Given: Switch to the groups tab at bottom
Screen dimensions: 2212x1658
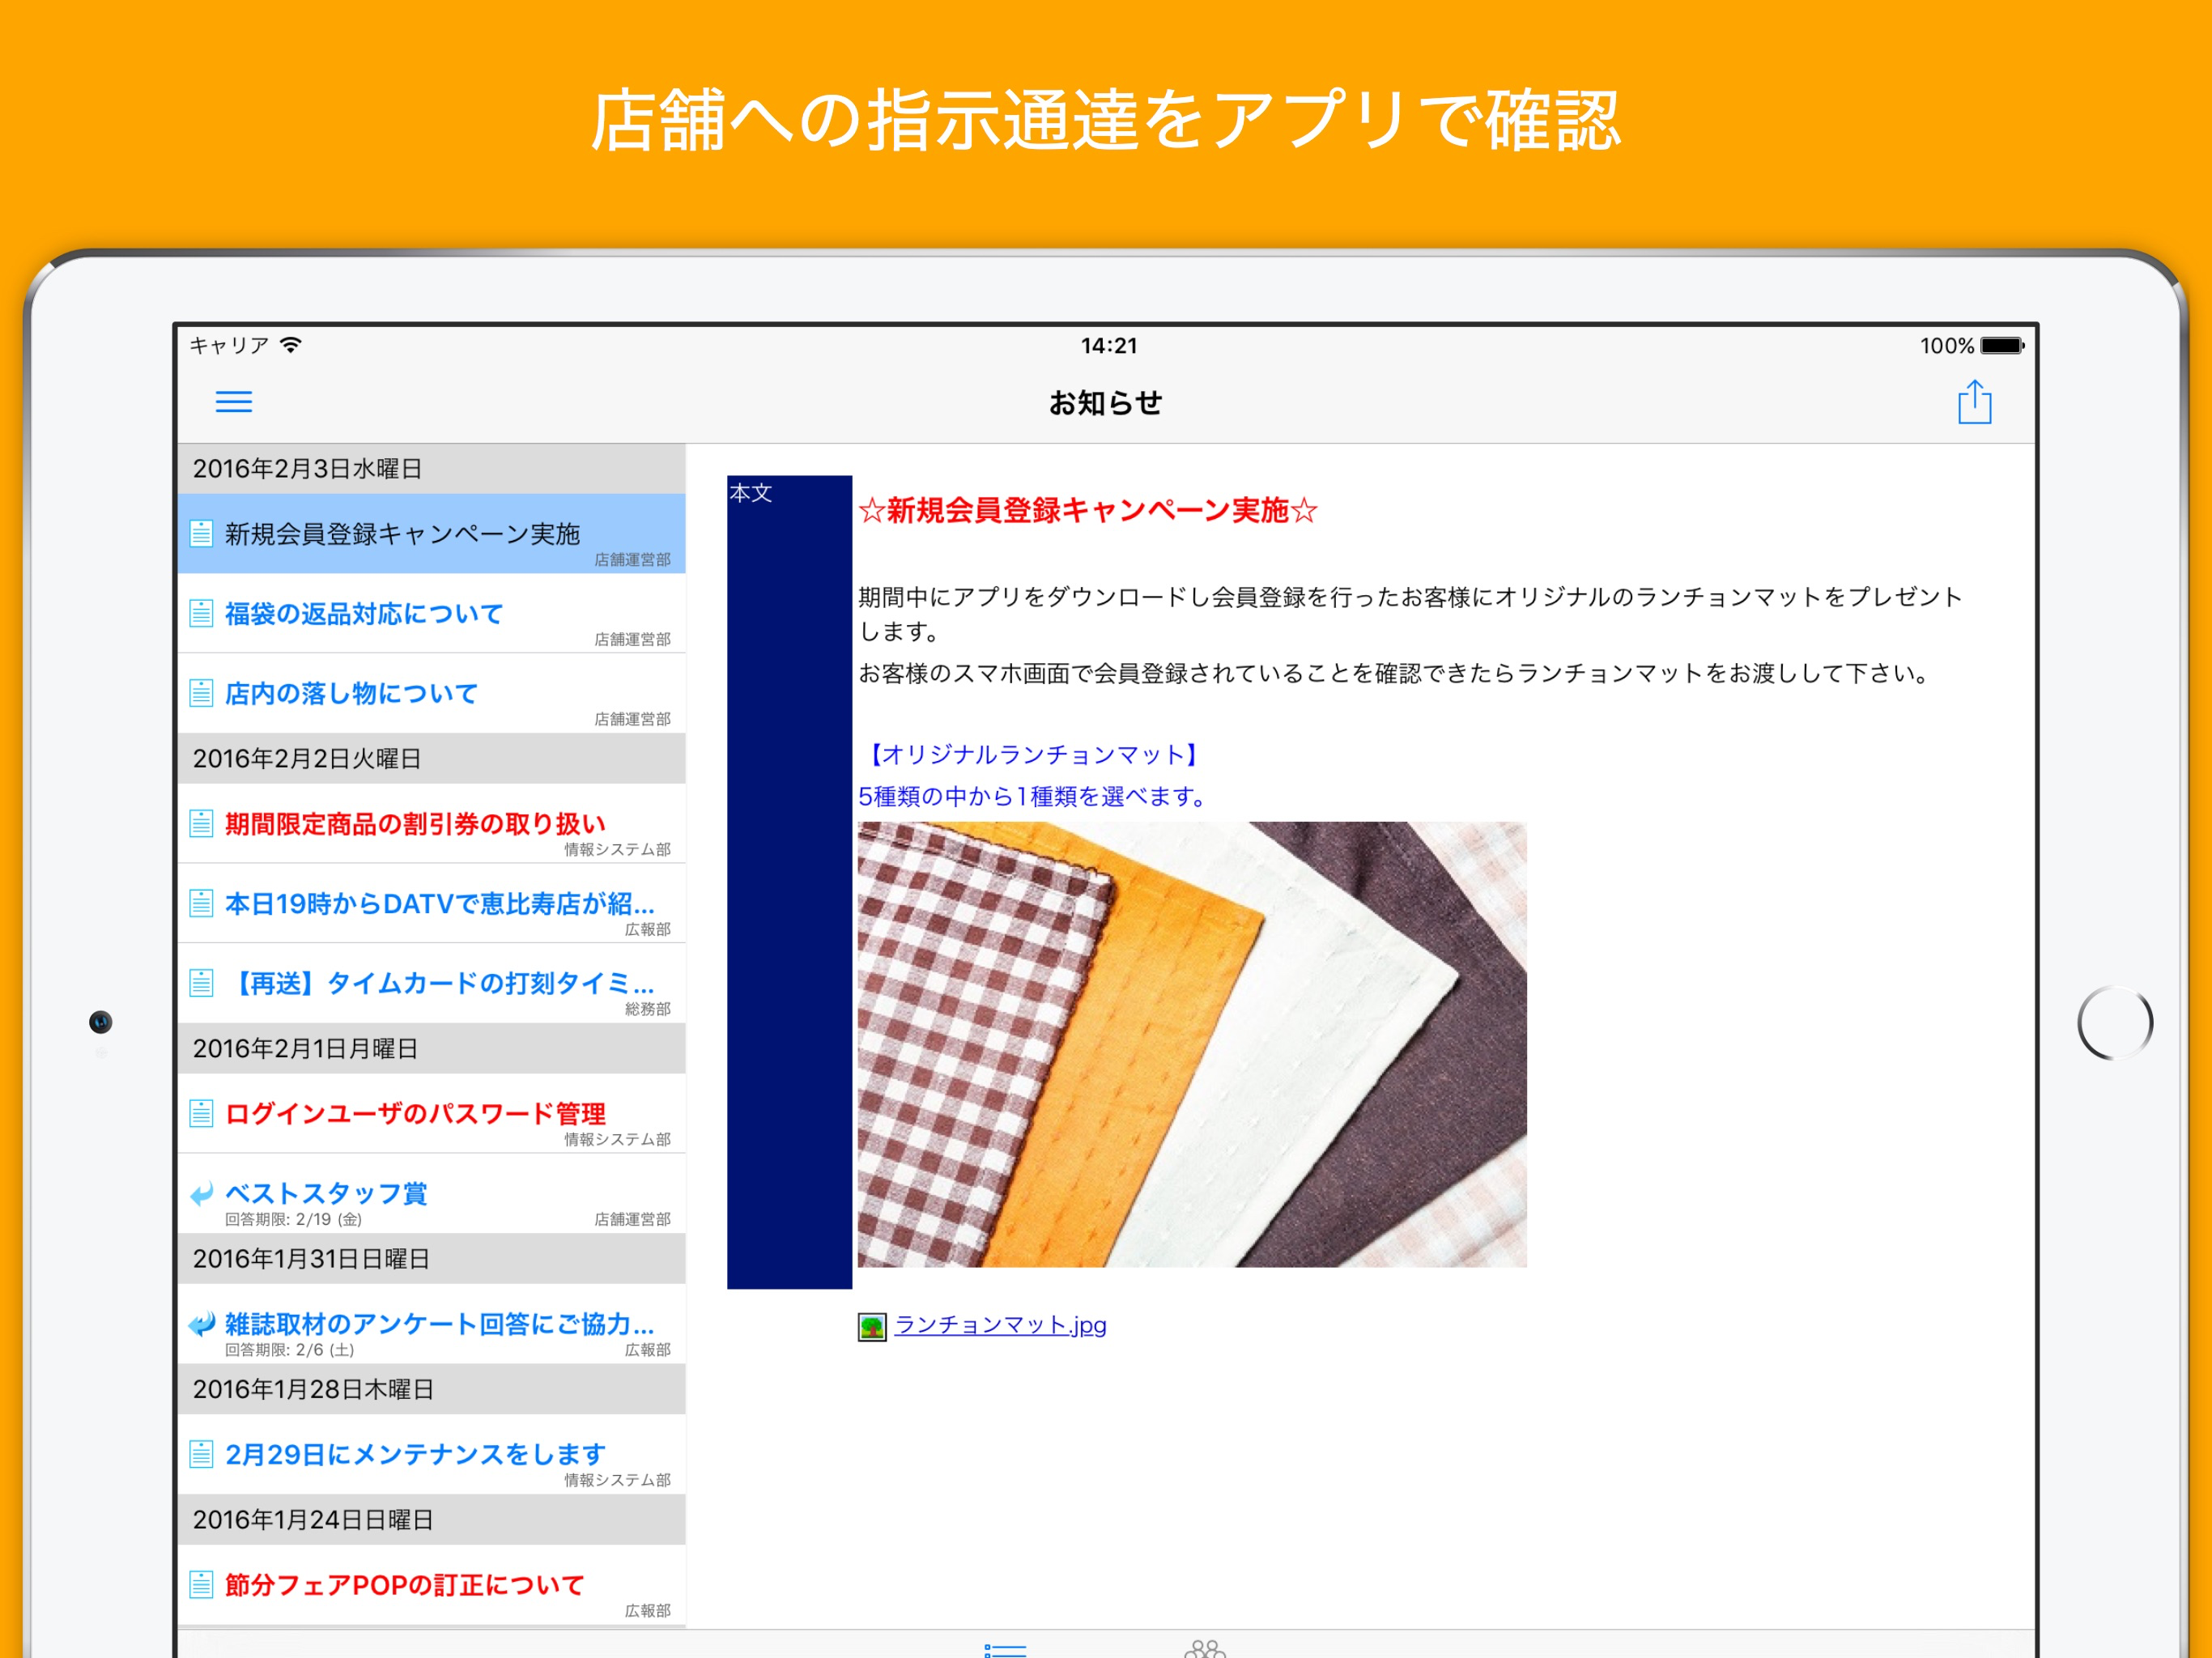Looking at the screenshot, I should 1205,1648.
